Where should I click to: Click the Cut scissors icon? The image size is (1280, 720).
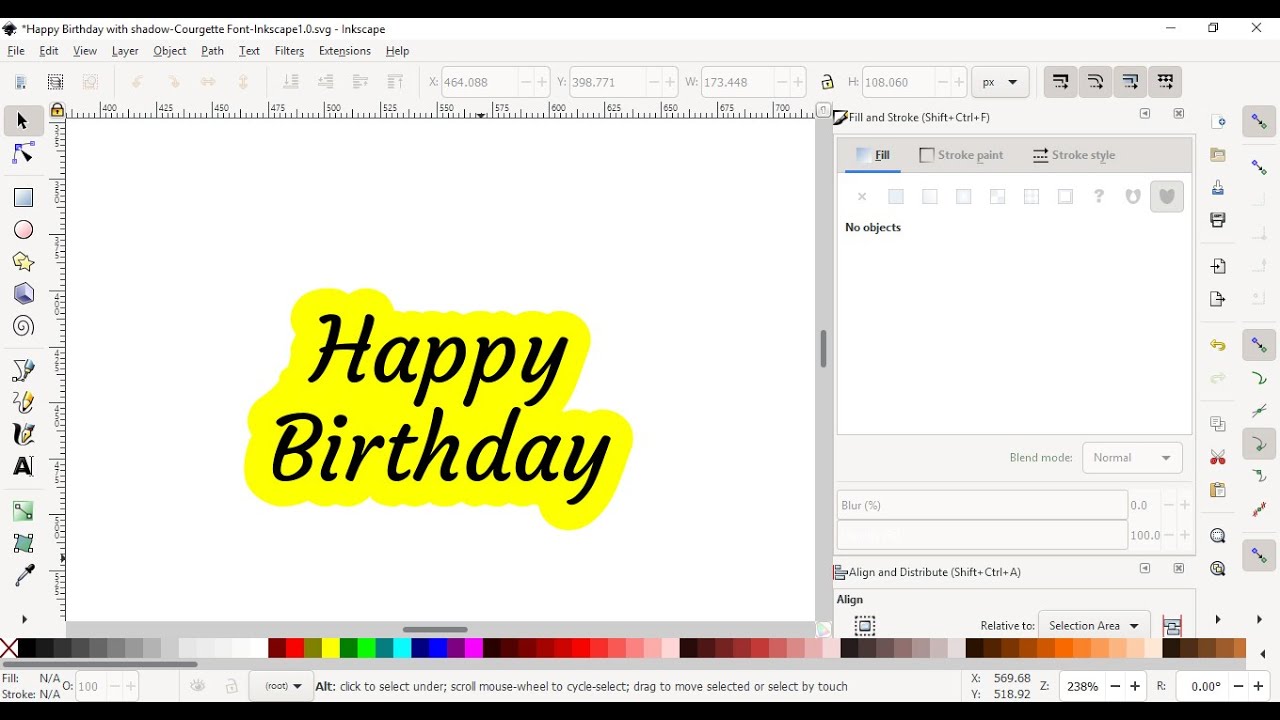click(x=1218, y=457)
